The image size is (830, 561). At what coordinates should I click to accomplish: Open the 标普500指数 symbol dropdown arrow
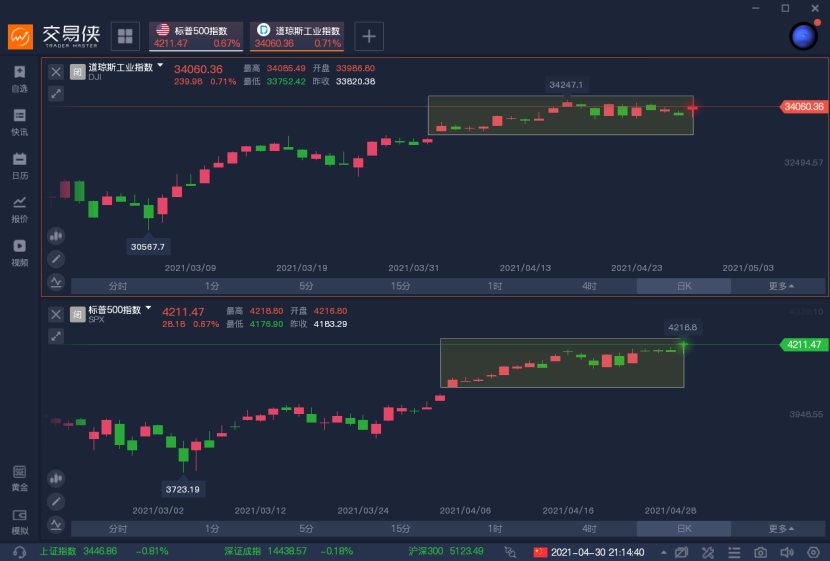[x=148, y=307]
